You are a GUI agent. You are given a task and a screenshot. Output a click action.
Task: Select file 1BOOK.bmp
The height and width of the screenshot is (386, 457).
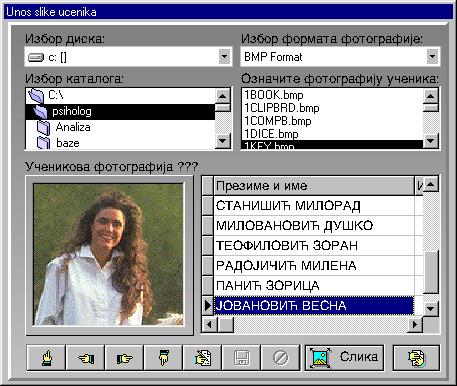pos(332,95)
